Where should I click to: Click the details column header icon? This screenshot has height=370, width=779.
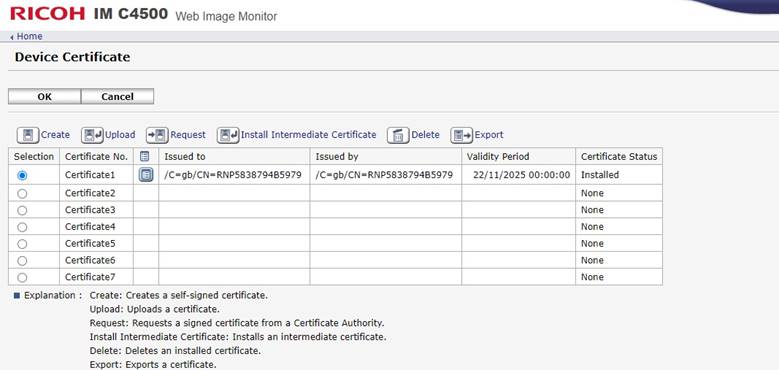point(145,156)
